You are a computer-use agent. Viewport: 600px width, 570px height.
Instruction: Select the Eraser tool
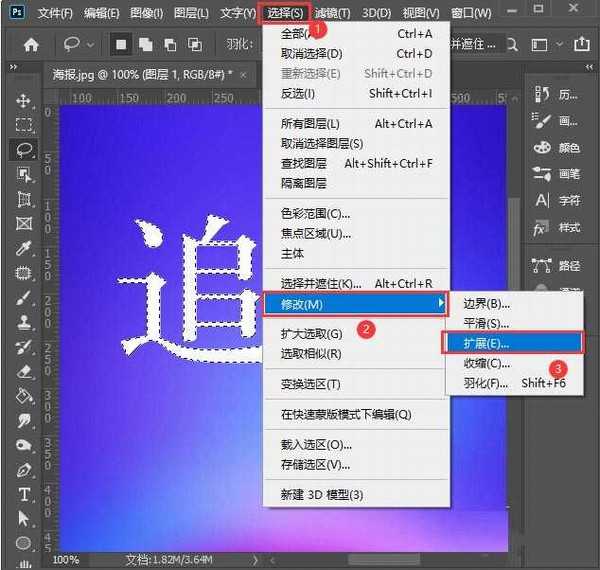(24, 371)
